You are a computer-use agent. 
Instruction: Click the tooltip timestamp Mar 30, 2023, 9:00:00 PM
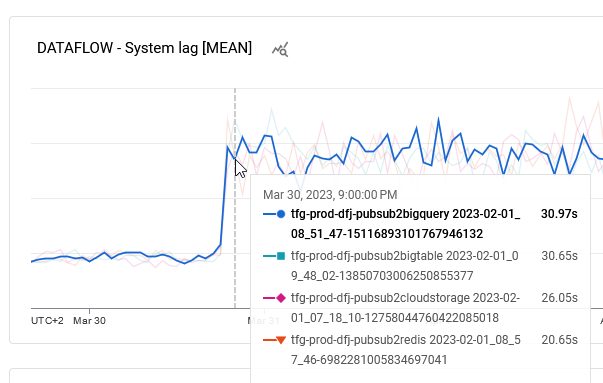(330, 195)
